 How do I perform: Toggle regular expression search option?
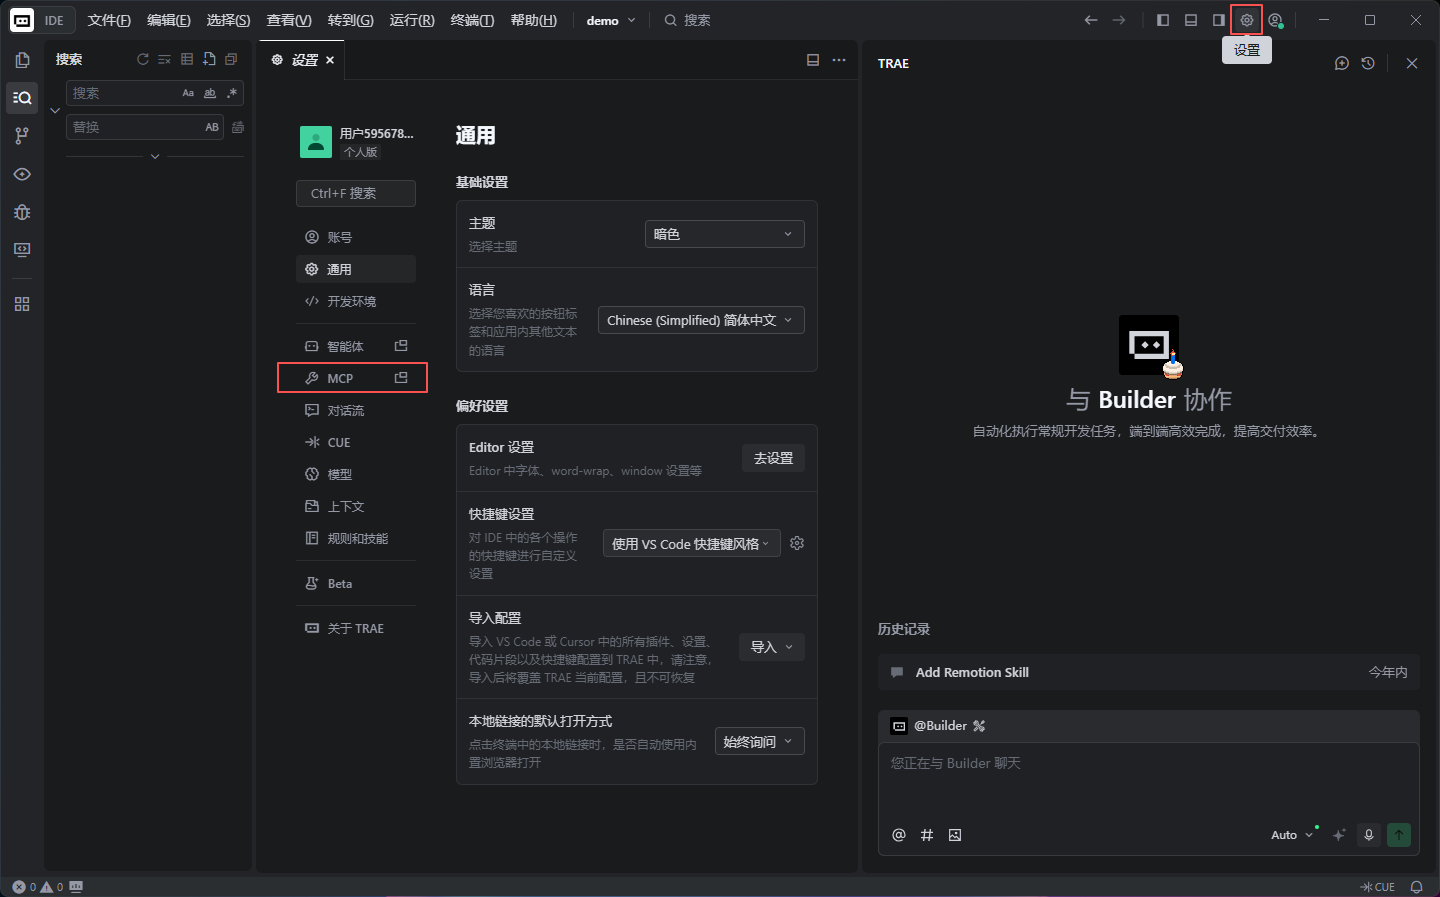click(x=232, y=93)
